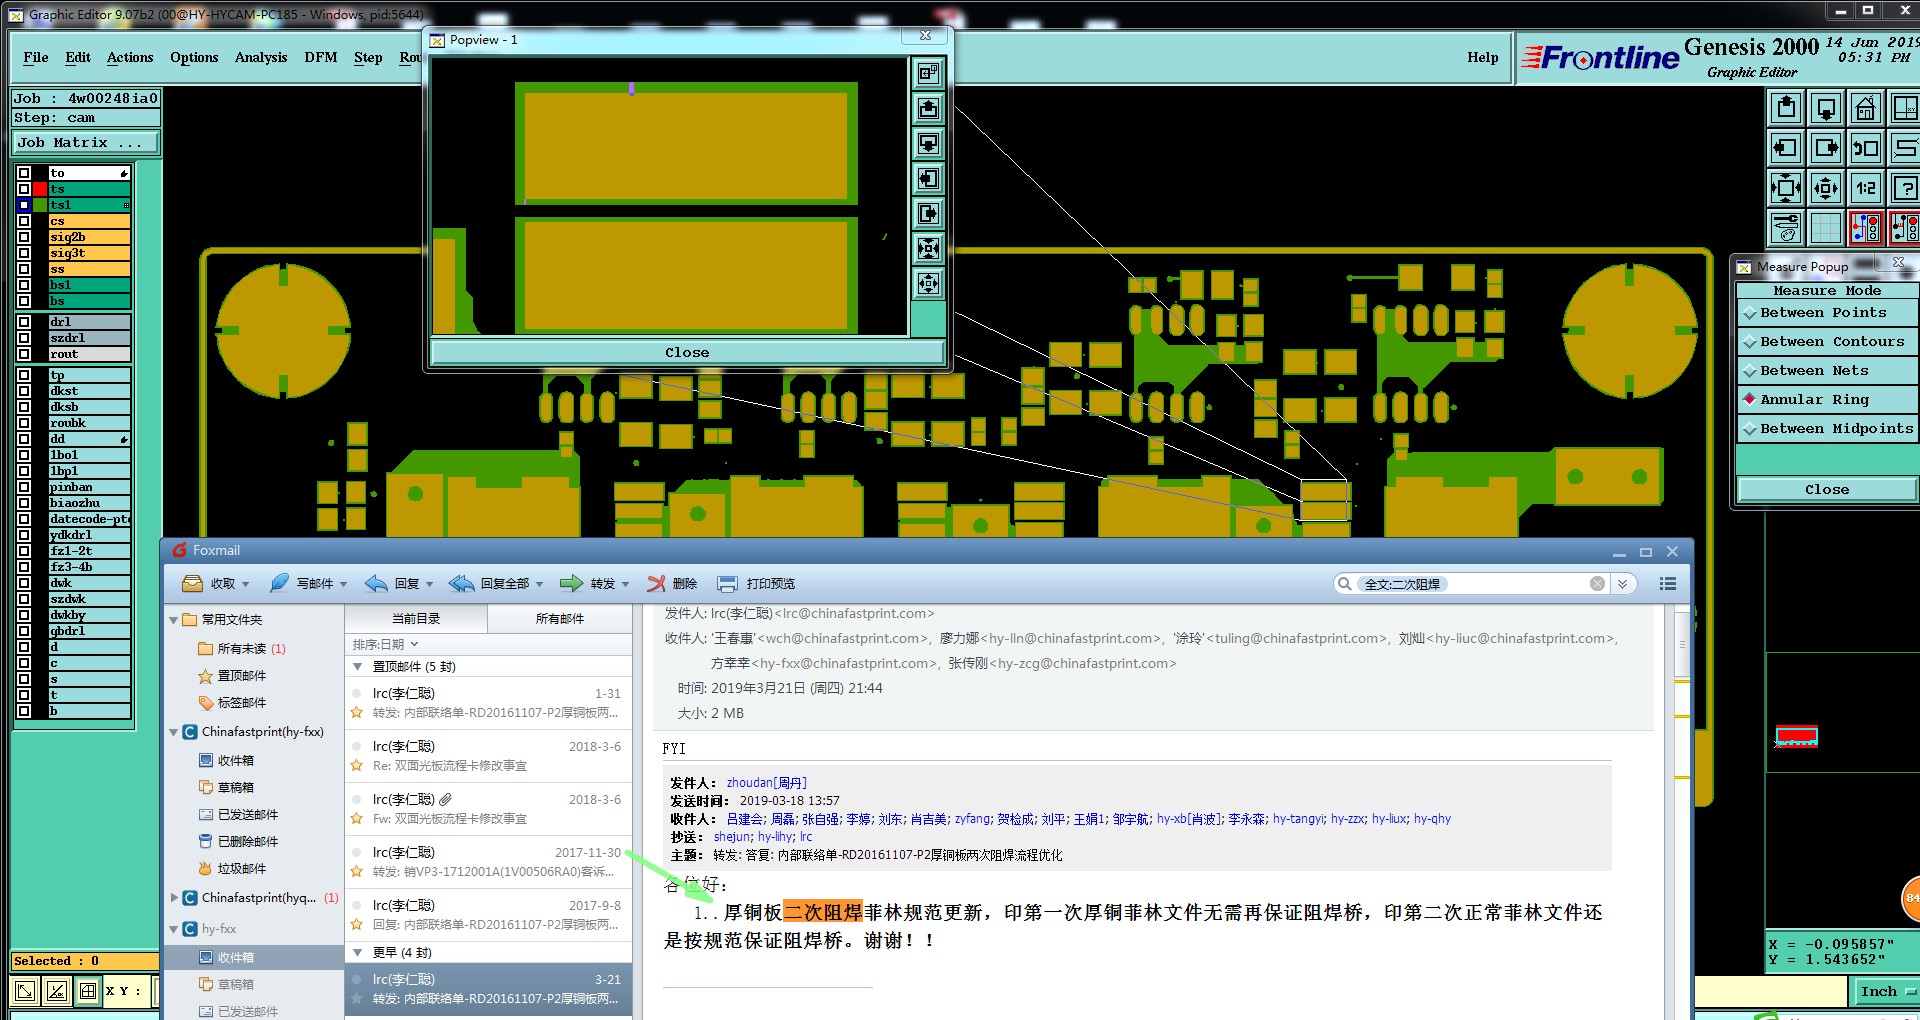Switch to 所有邮件 tab in Foxmail
Image resolution: width=1920 pixels, height=1020 pixels.
(x=560, y=619)
